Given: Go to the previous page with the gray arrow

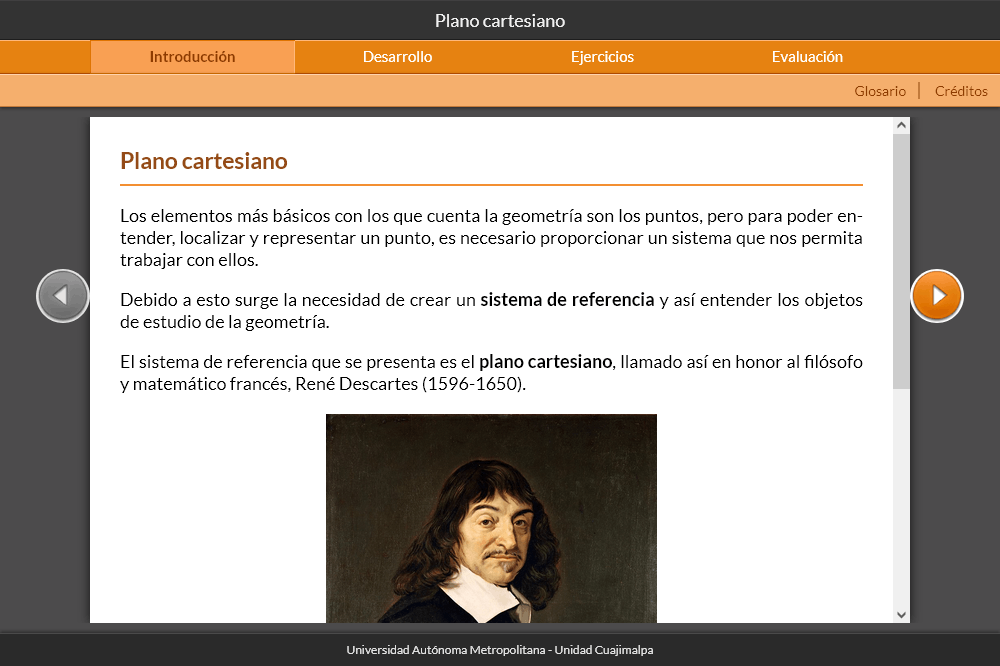Looking at the screenshot, I should coord(62,296).
